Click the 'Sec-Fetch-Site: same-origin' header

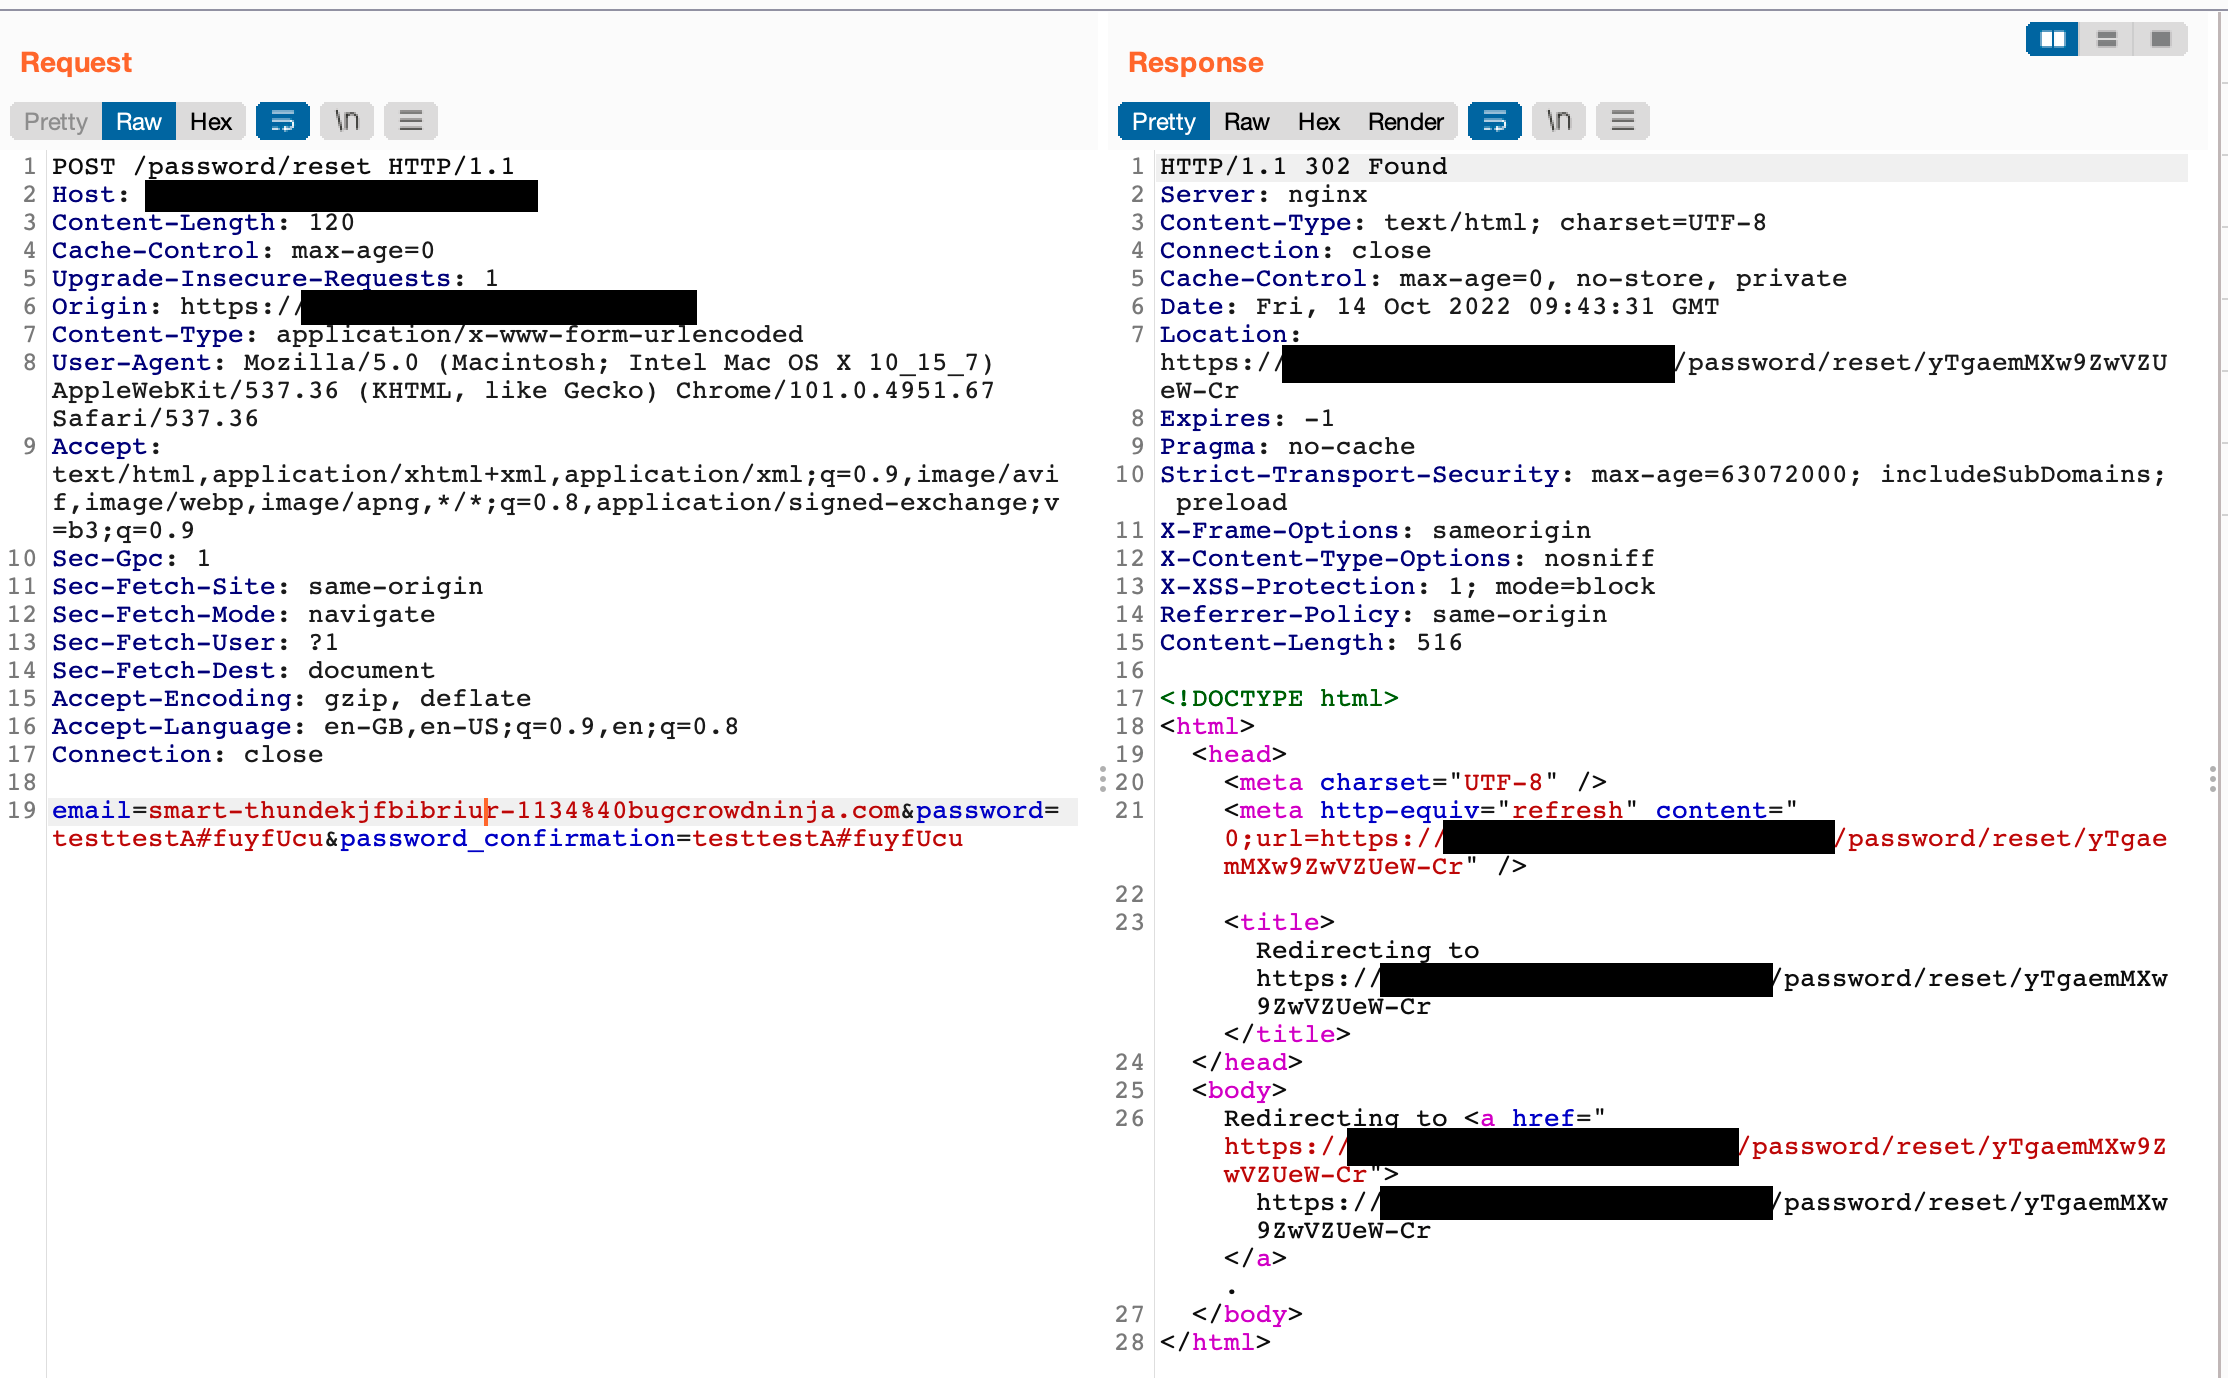(x=267, y=586)
